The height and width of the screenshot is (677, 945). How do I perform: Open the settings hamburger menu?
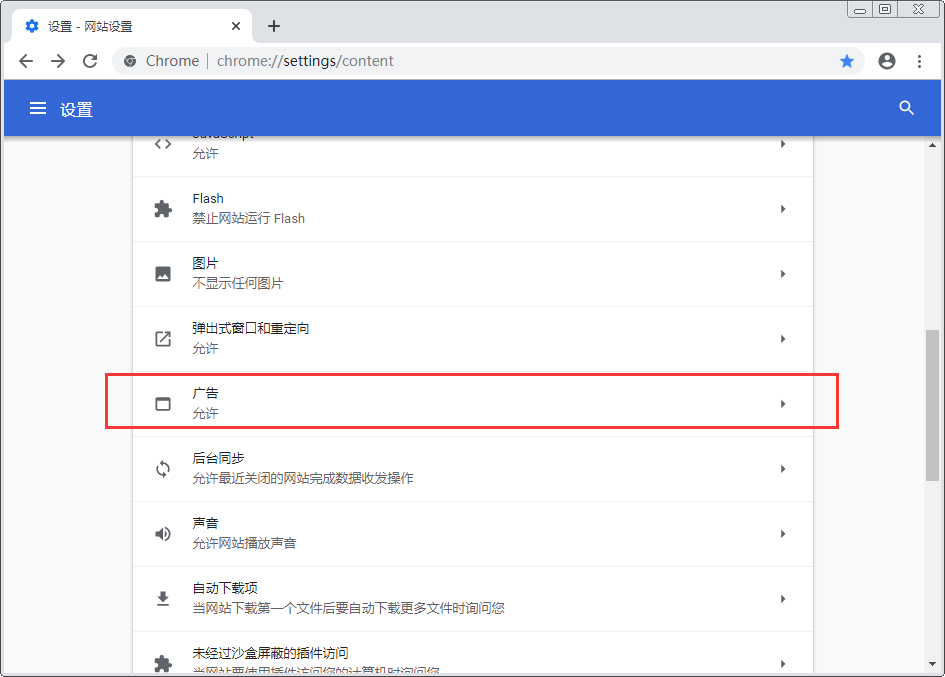37,108
